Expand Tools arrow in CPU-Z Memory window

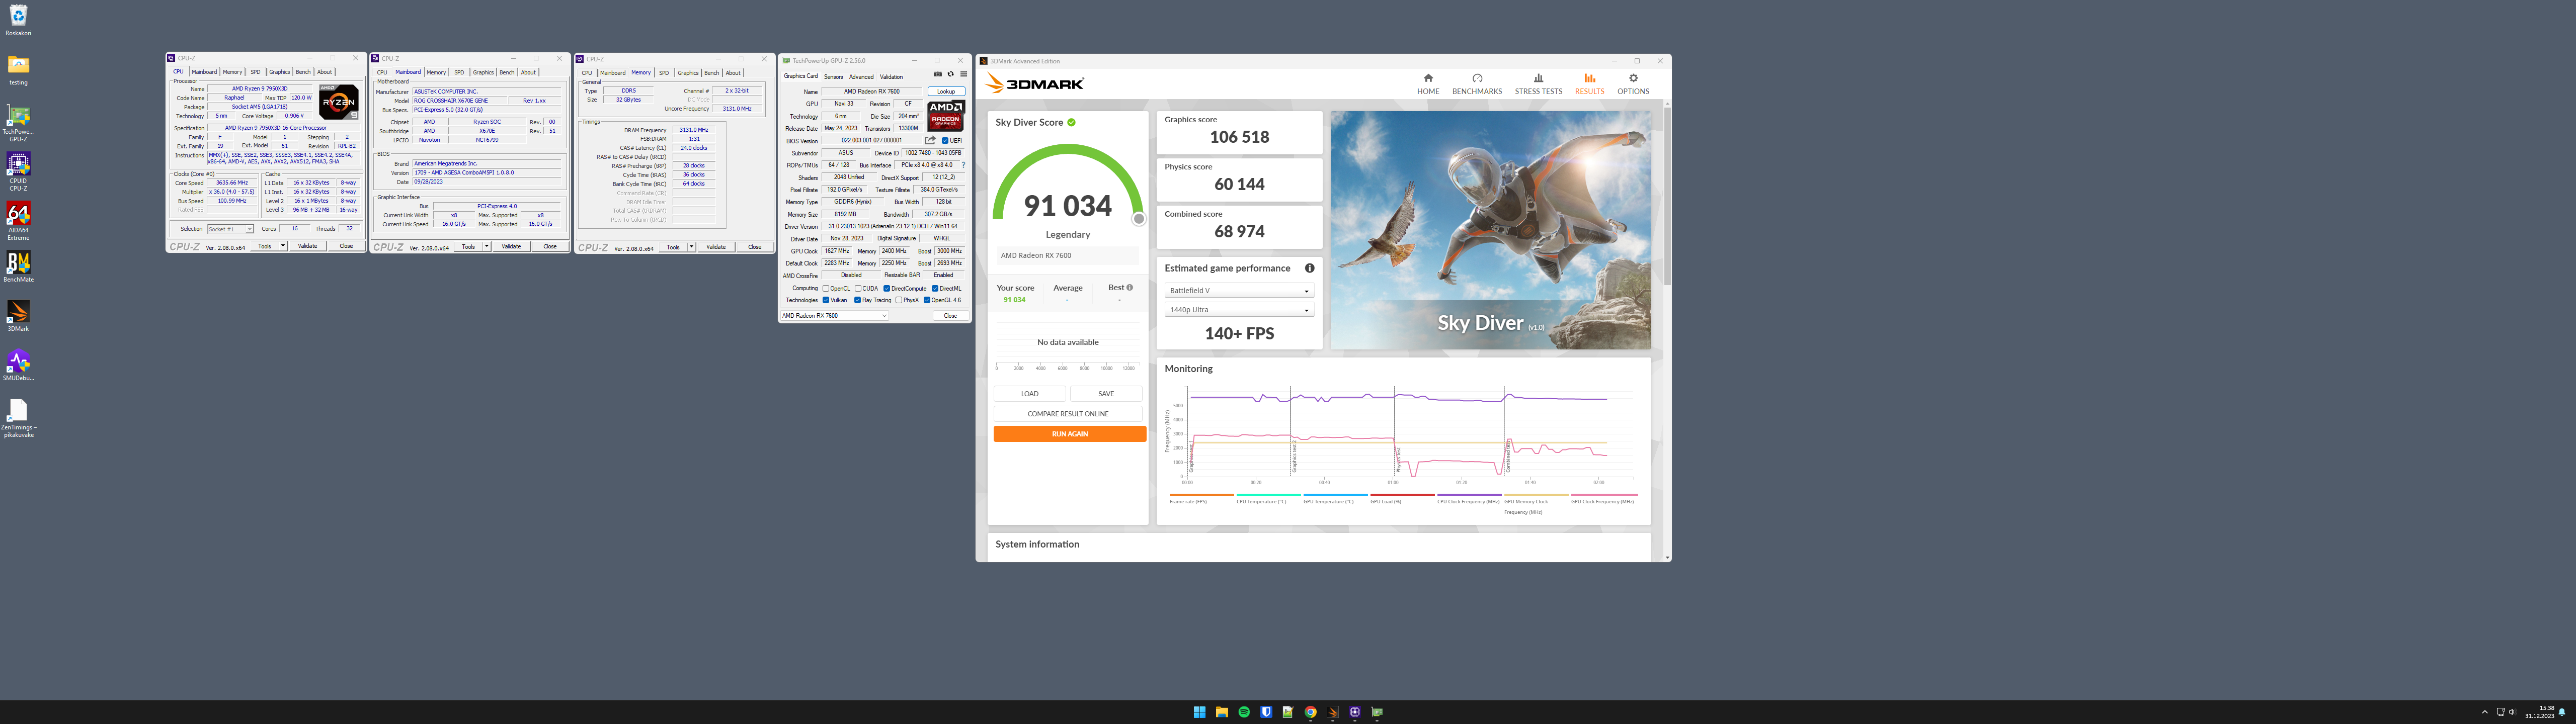[691, 247]
